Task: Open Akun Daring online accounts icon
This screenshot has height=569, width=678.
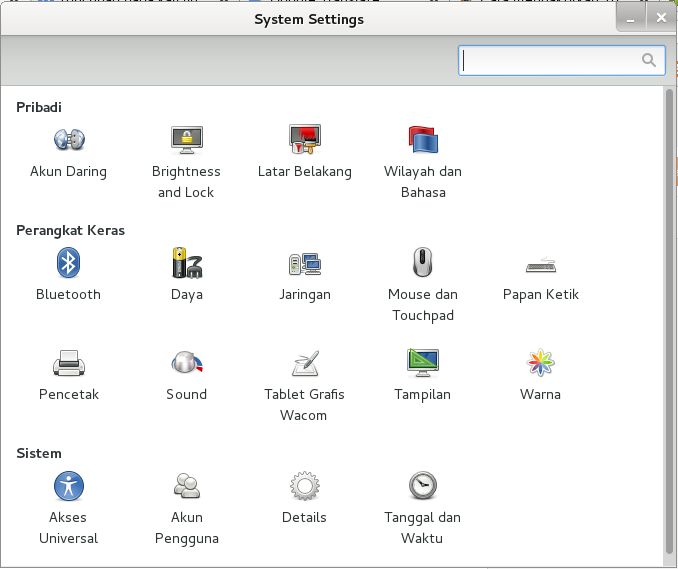Action: (69, 139)
